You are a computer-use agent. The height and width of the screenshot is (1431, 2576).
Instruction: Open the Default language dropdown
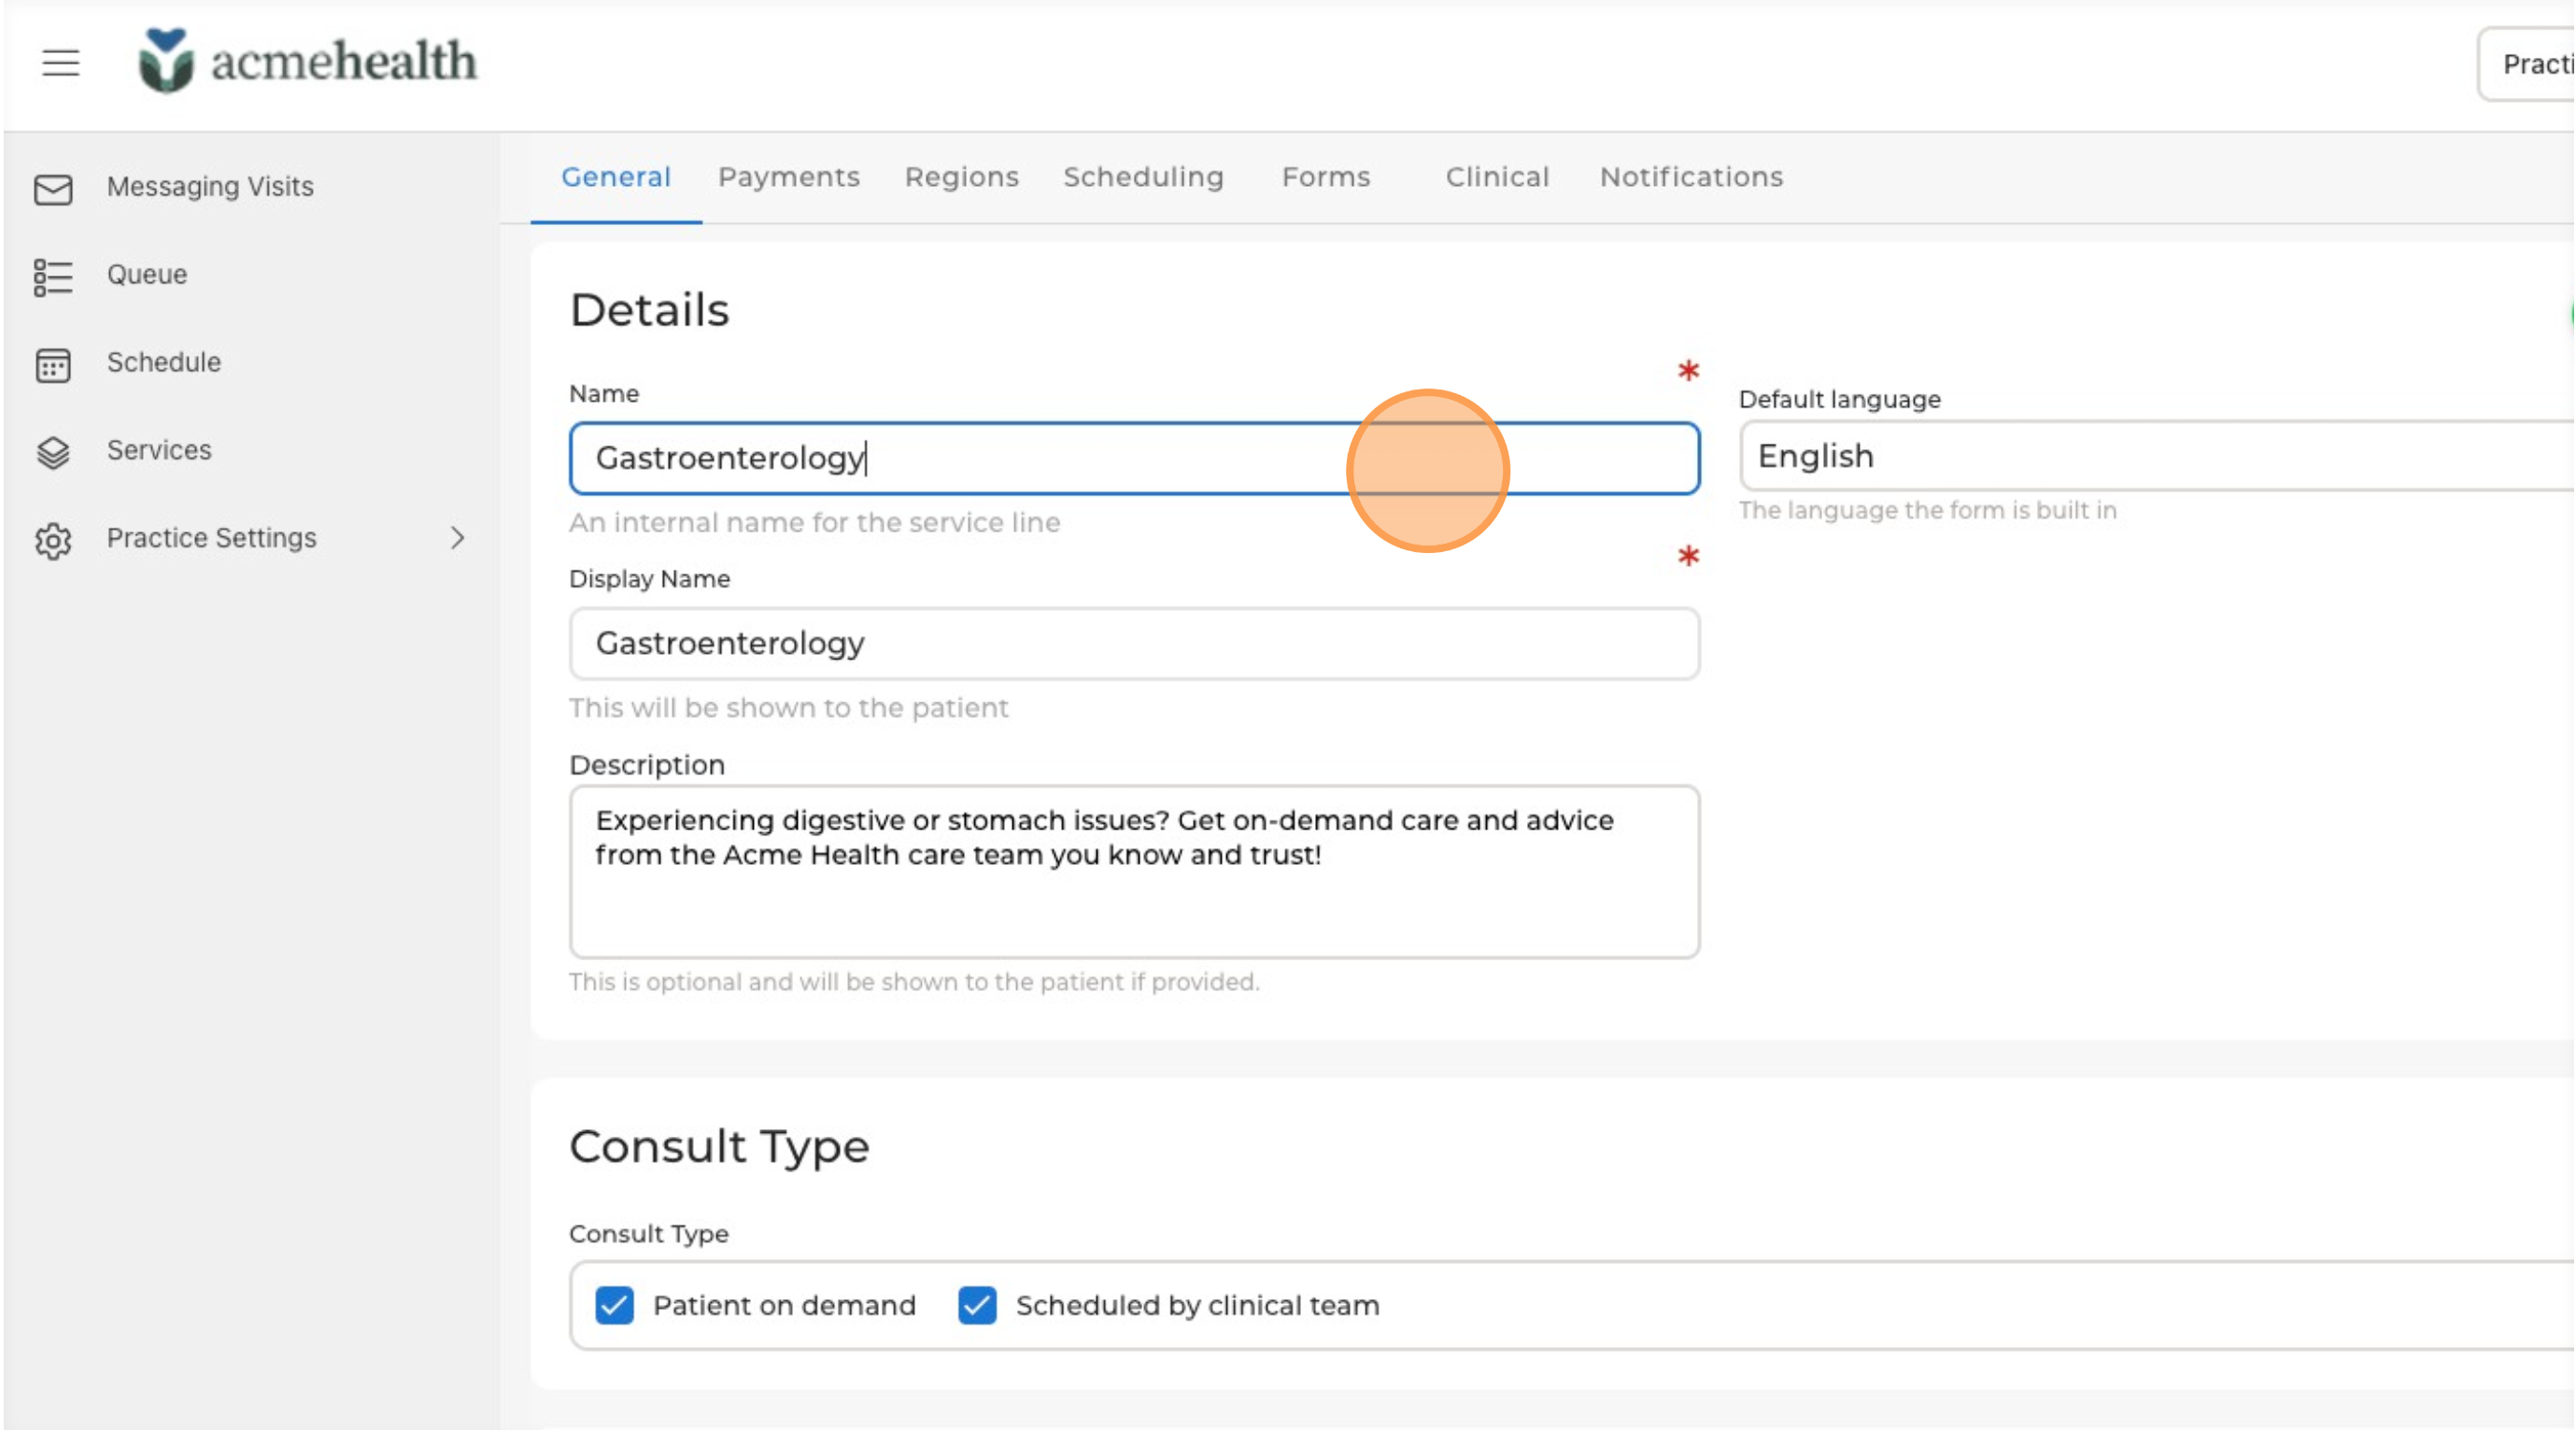click(2157, 456)
